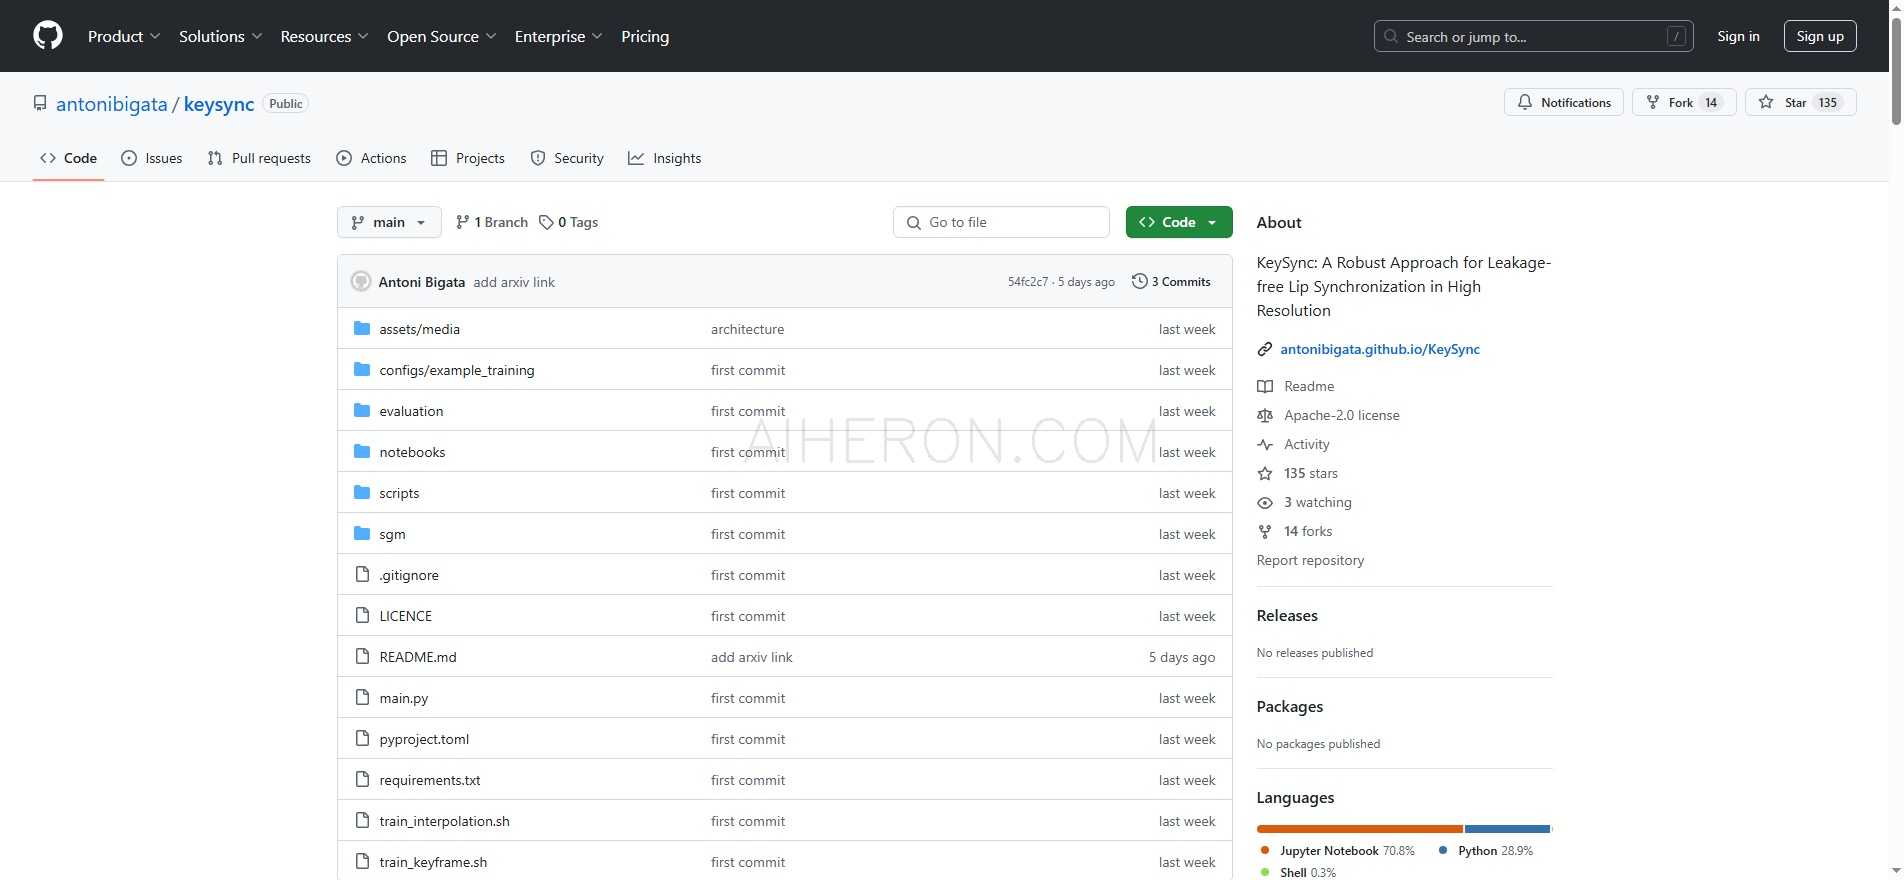The width and height of the screenshot is (1904, 880).
Task: Click the 'architecture' commit message
Action: click(x=747, y=329)
